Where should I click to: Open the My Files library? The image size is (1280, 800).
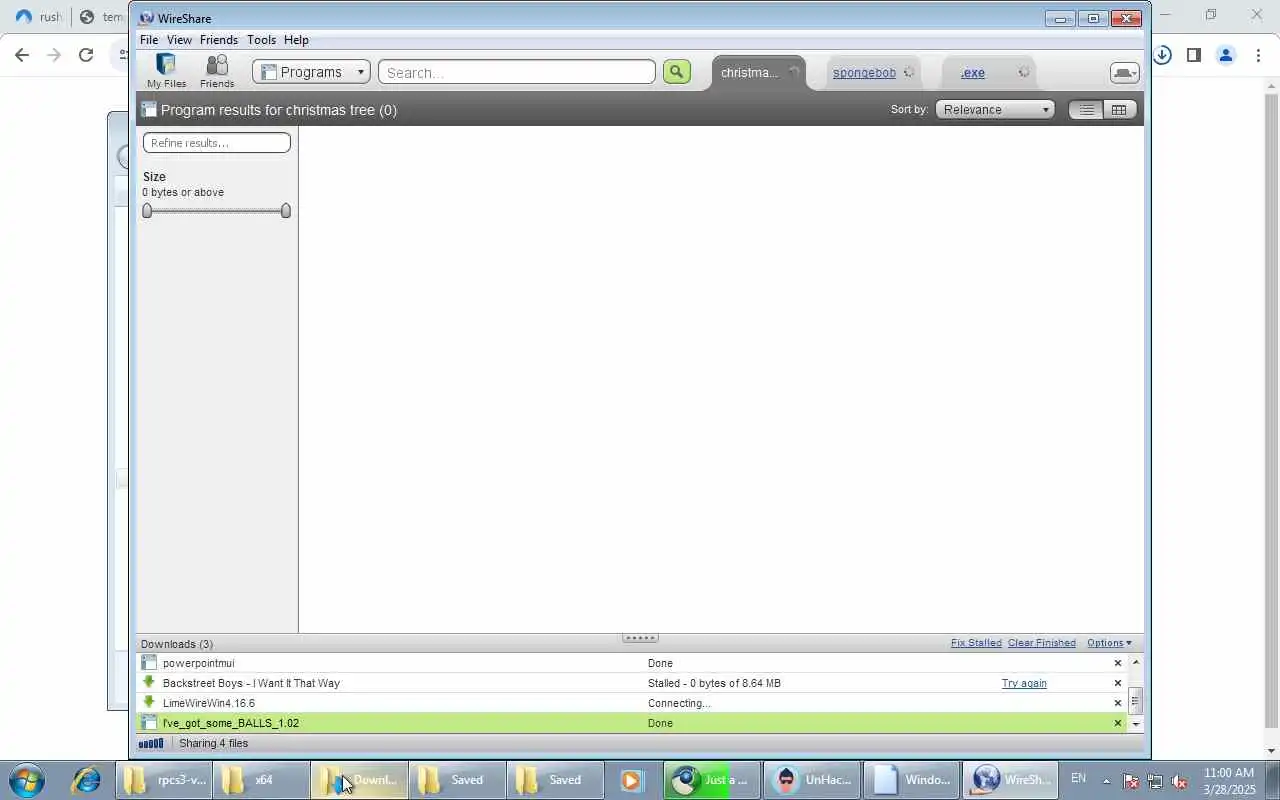click(166, 71)
